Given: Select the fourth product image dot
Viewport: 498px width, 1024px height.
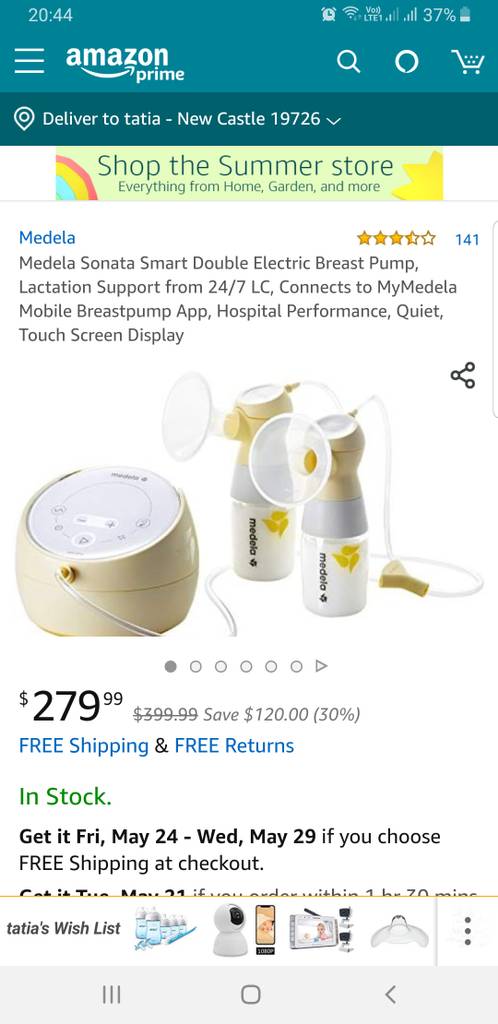Looking at the screenshot, I should (x=246, y=666).
